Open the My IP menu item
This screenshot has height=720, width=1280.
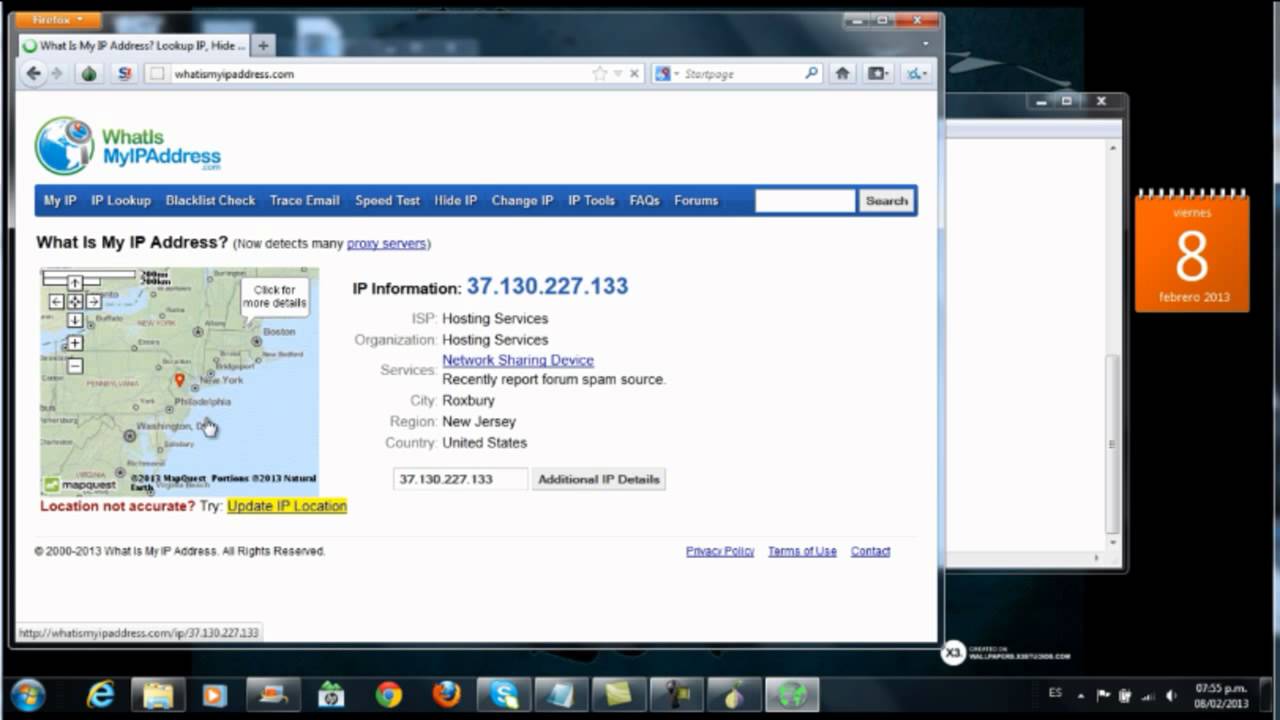tap(60, 200)
